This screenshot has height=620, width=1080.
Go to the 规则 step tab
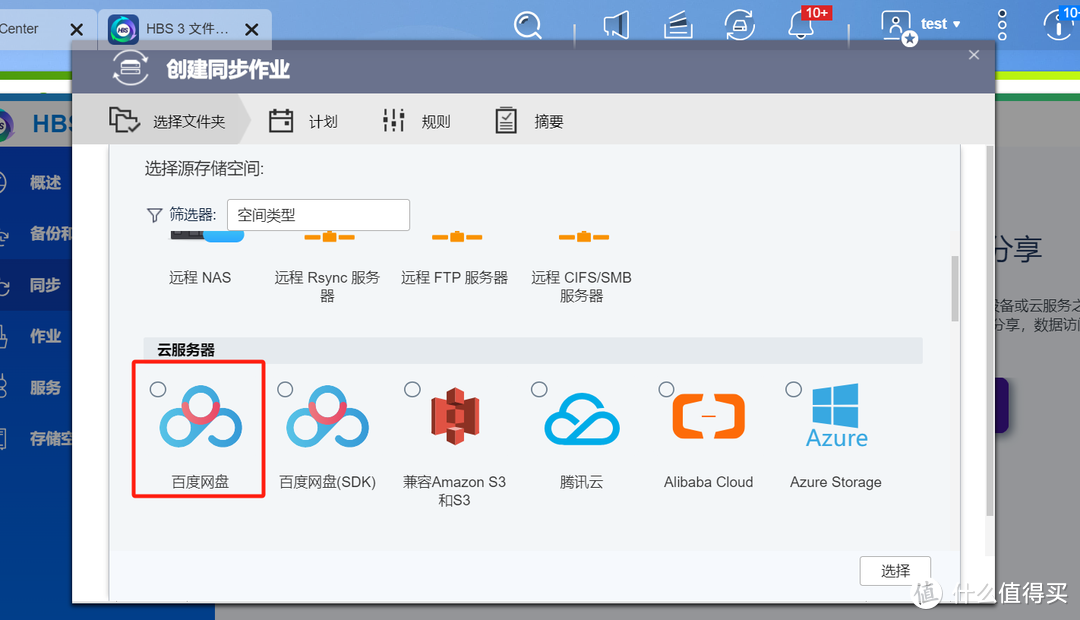(417, 122)
